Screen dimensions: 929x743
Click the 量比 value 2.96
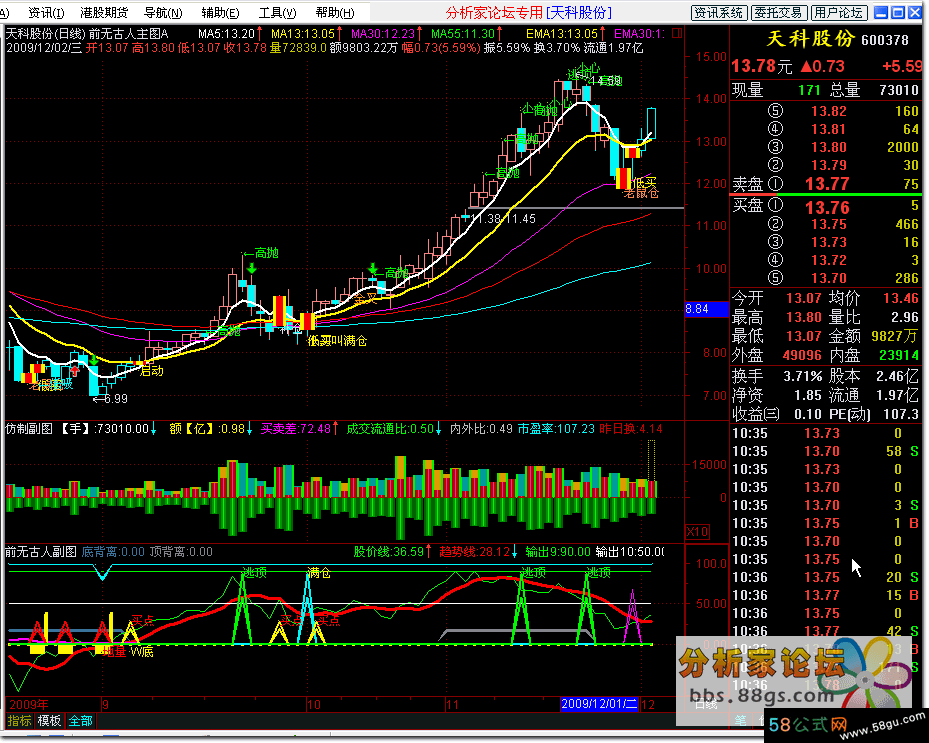pos(905,317)
